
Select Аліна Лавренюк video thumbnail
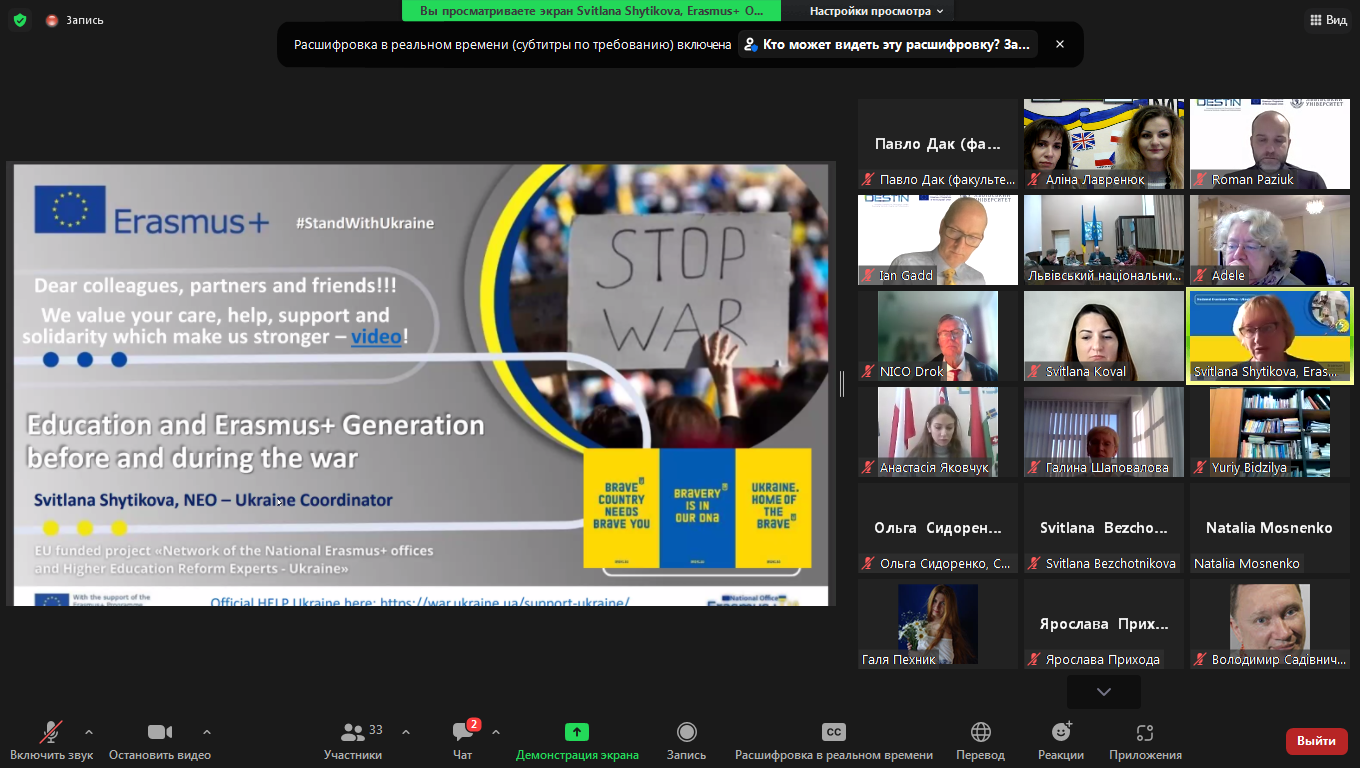(1104, 144)
